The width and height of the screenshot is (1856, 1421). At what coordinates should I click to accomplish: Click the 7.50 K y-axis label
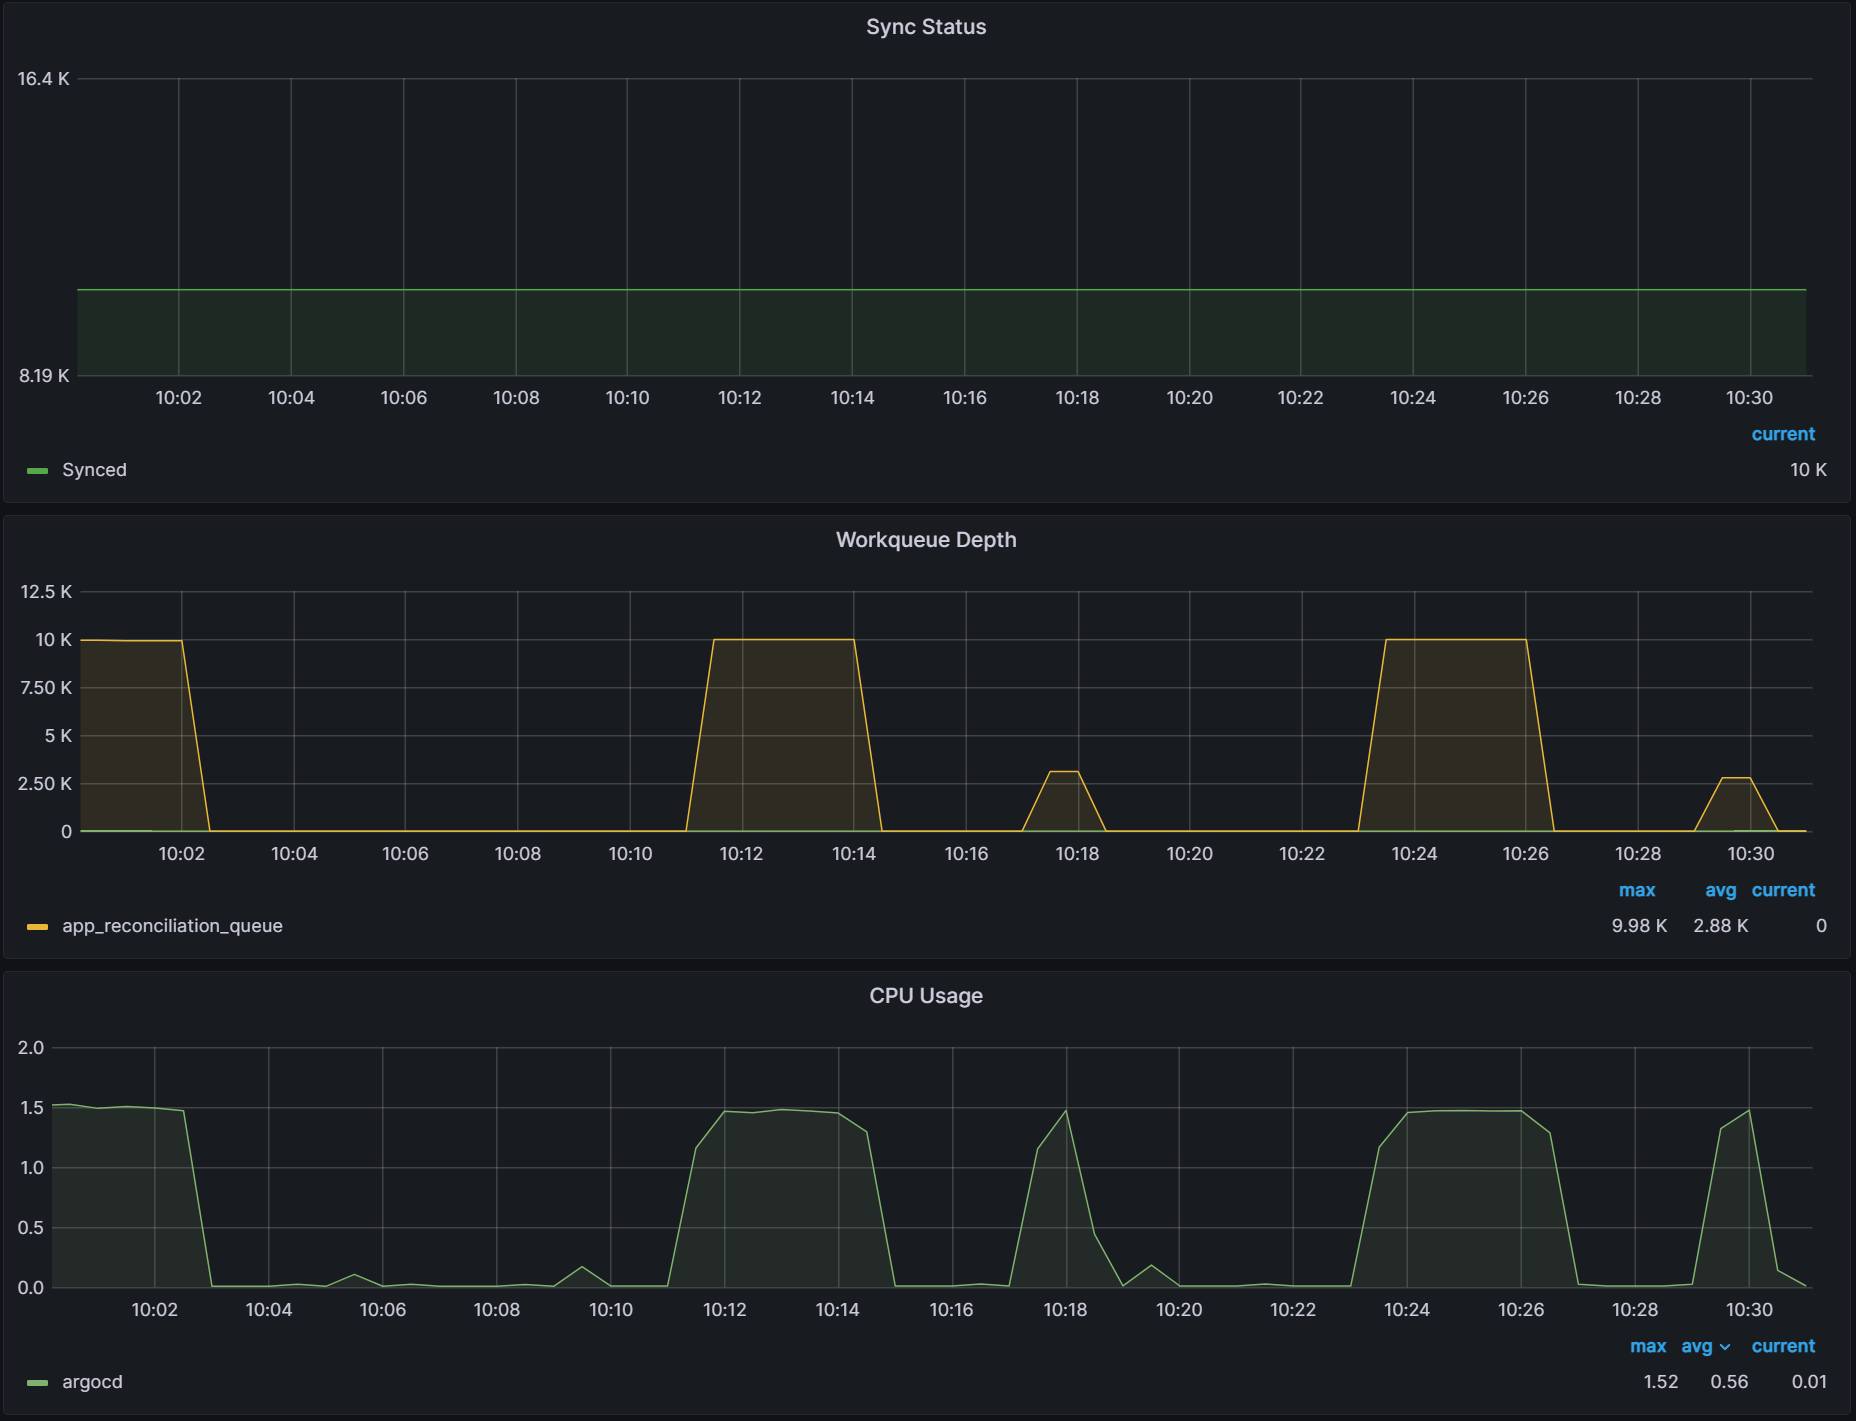point(46,688)
